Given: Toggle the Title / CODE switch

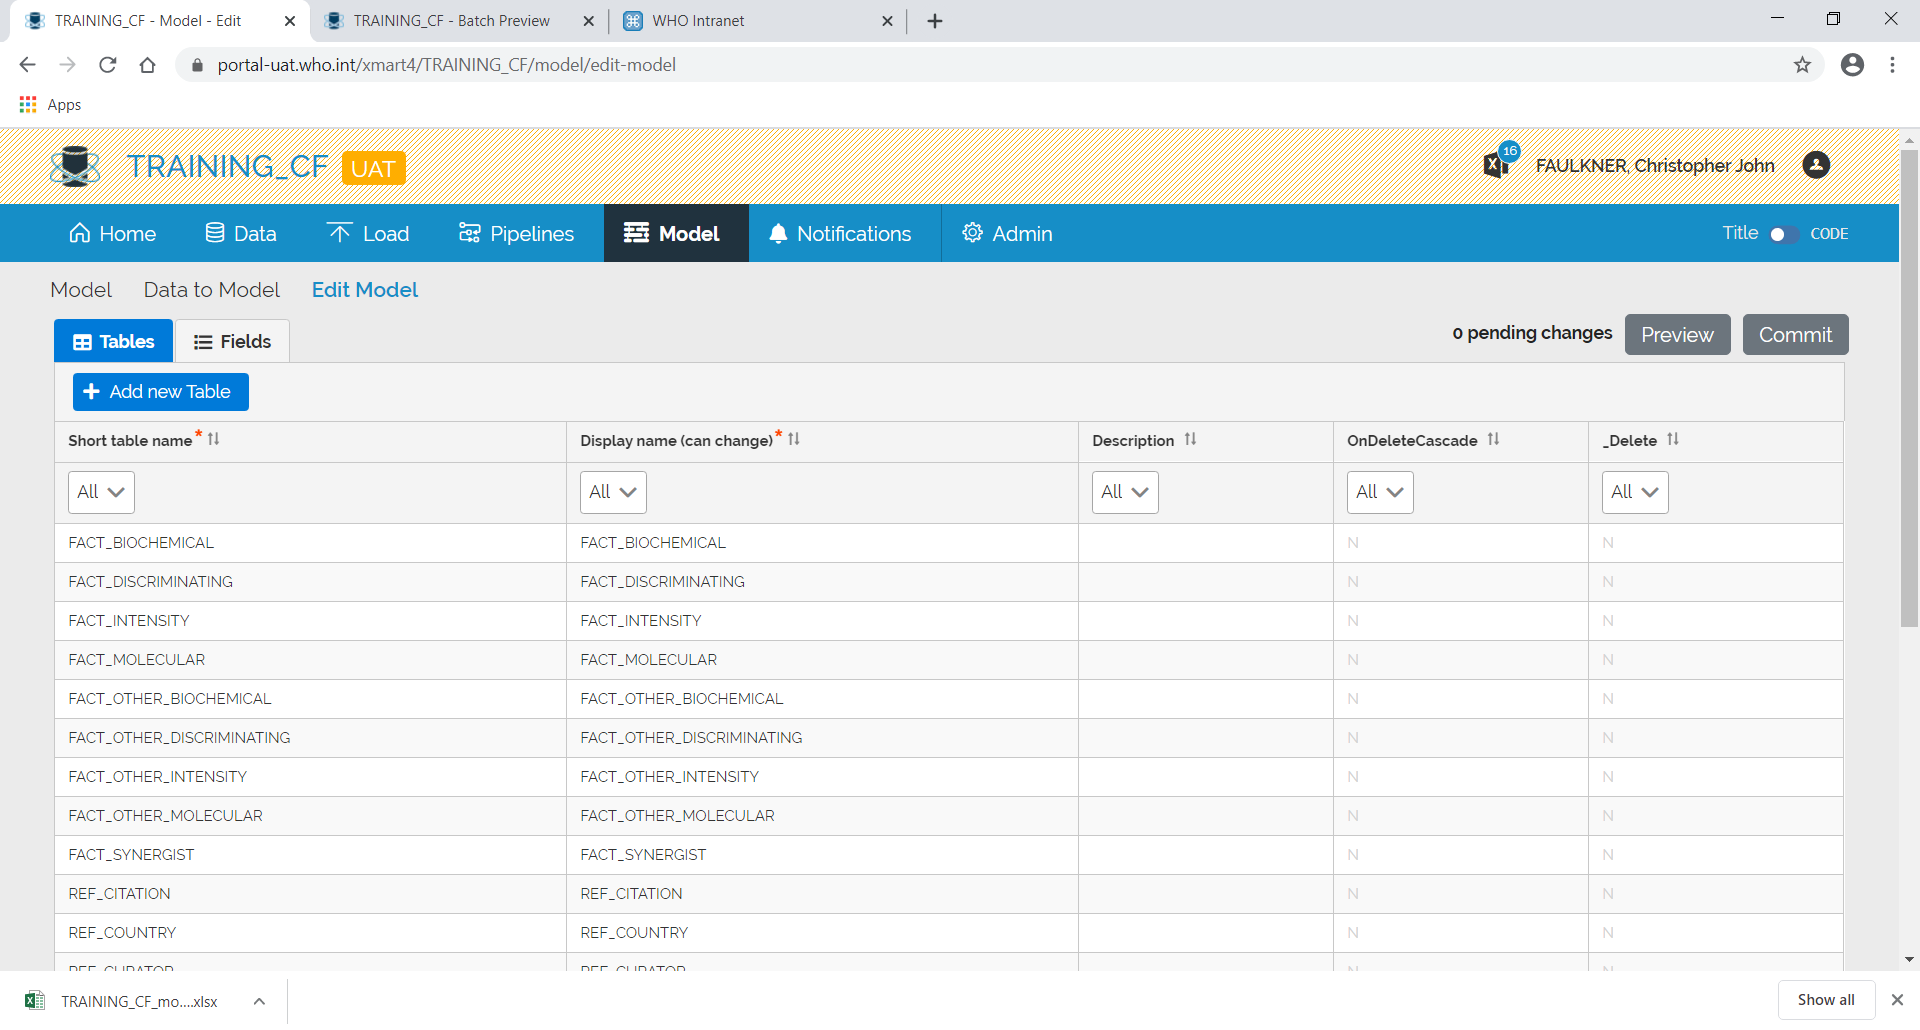Looking at the screenshot, I should click(x=1783, y=234).
